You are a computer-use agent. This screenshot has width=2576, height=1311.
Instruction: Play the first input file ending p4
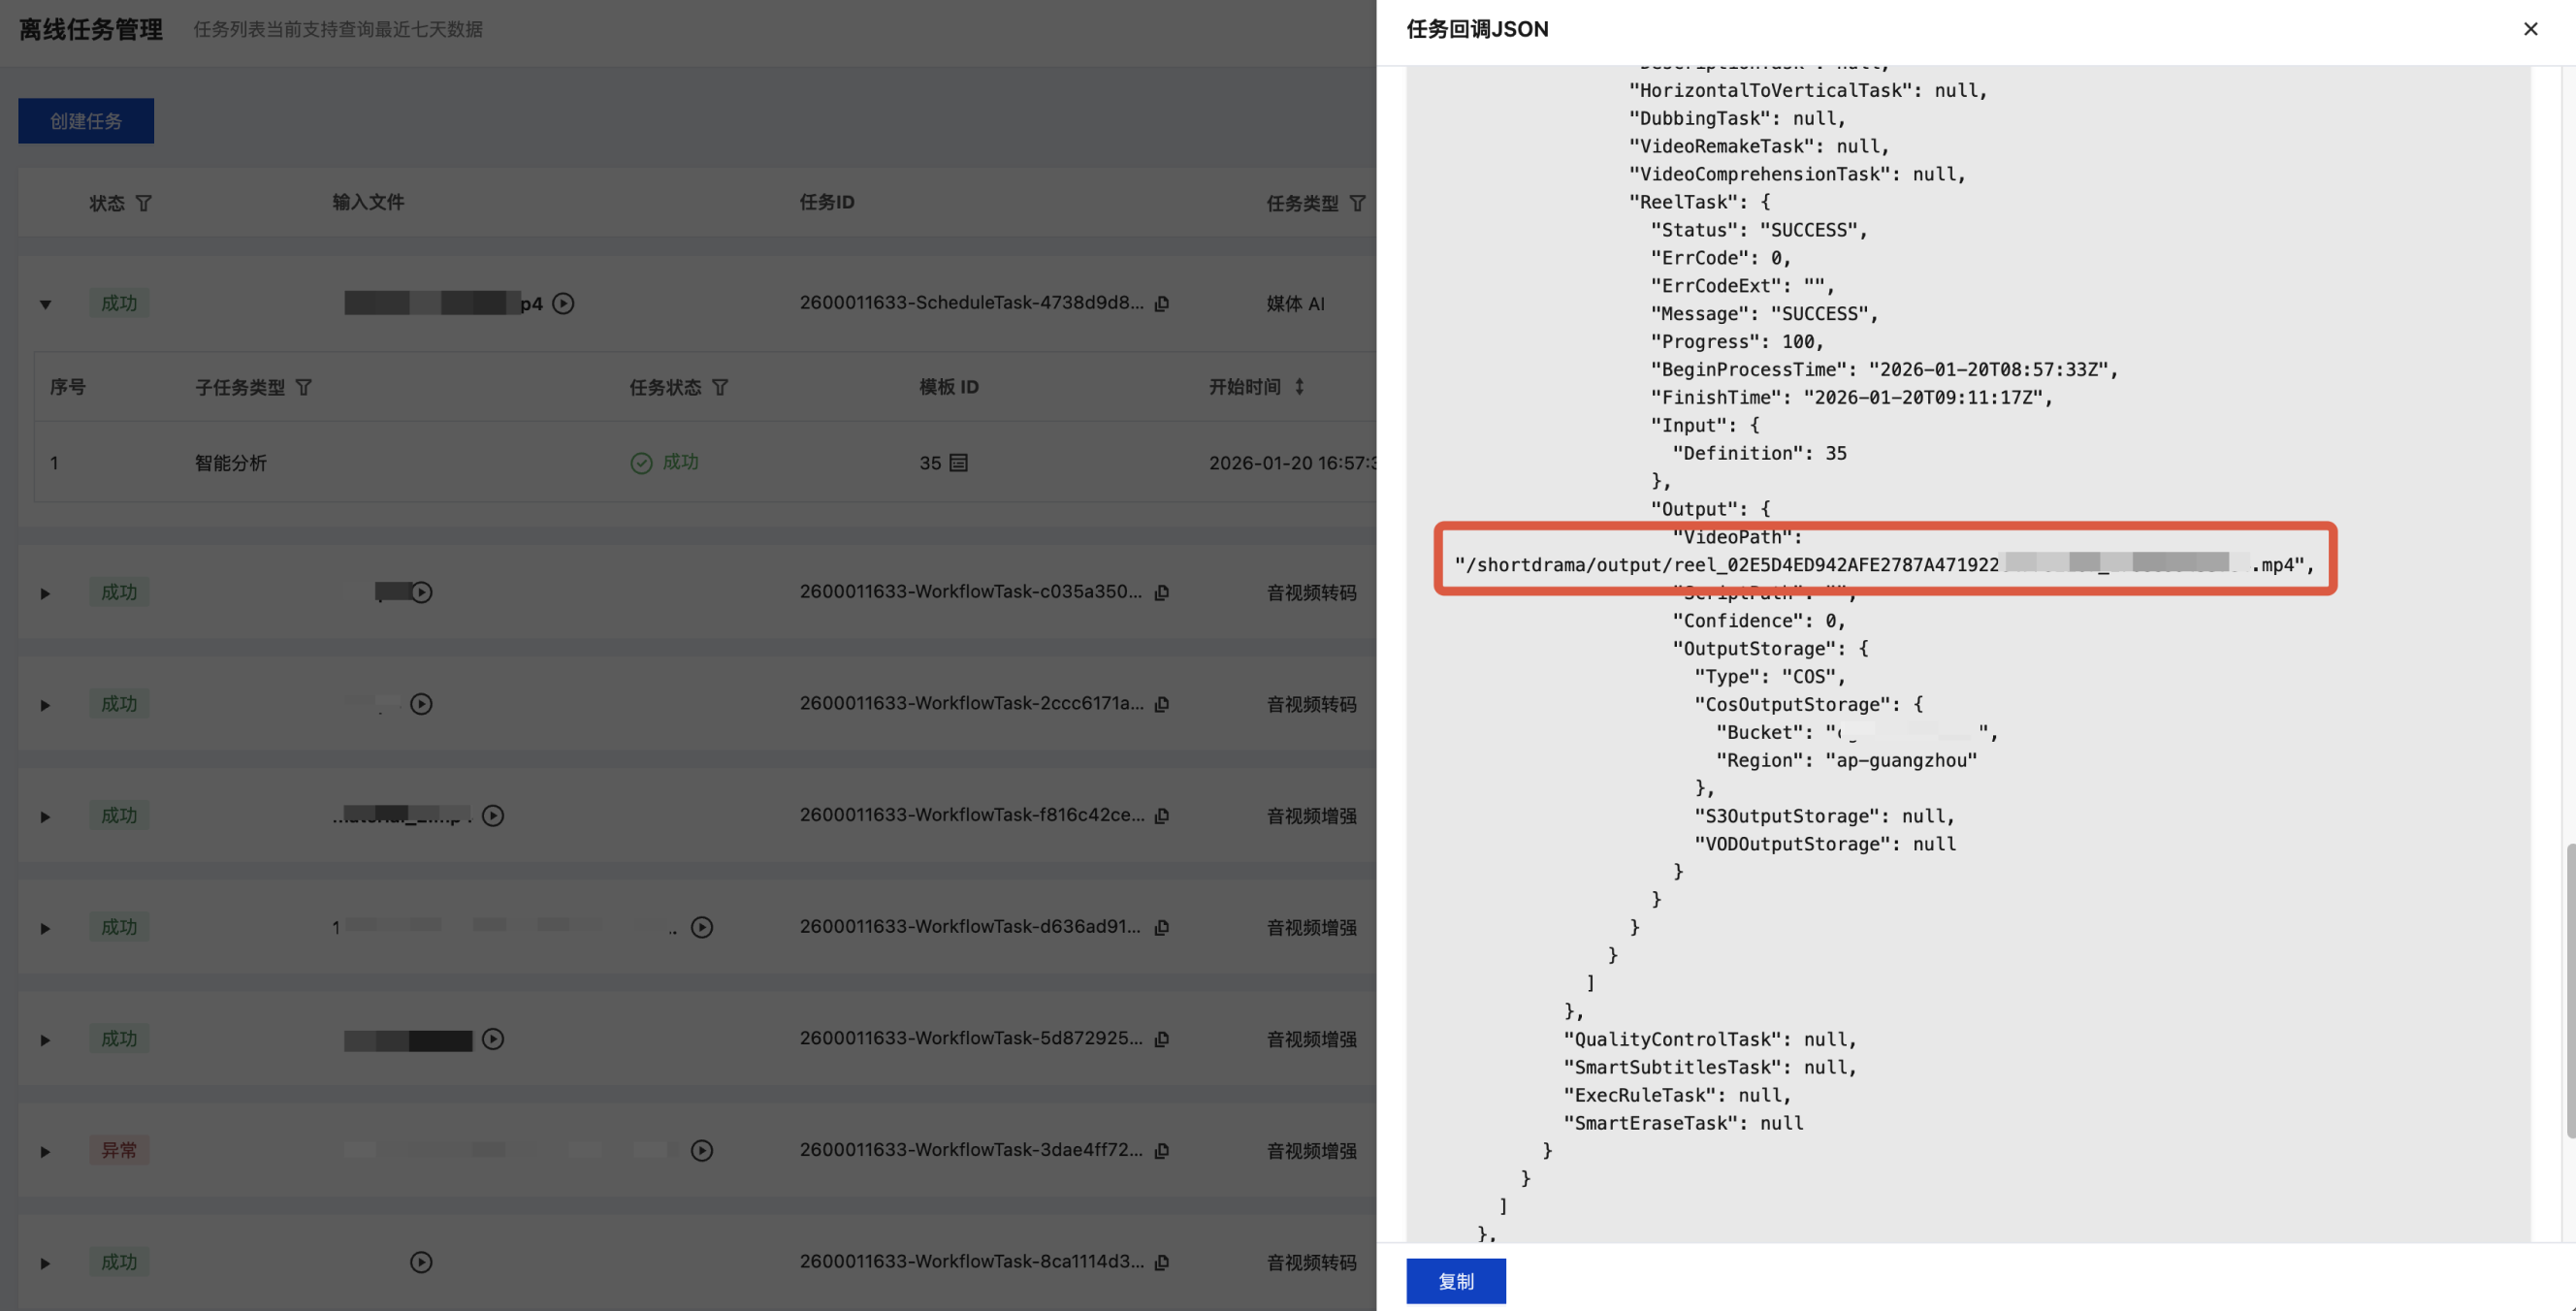click(x=563, y=303)
